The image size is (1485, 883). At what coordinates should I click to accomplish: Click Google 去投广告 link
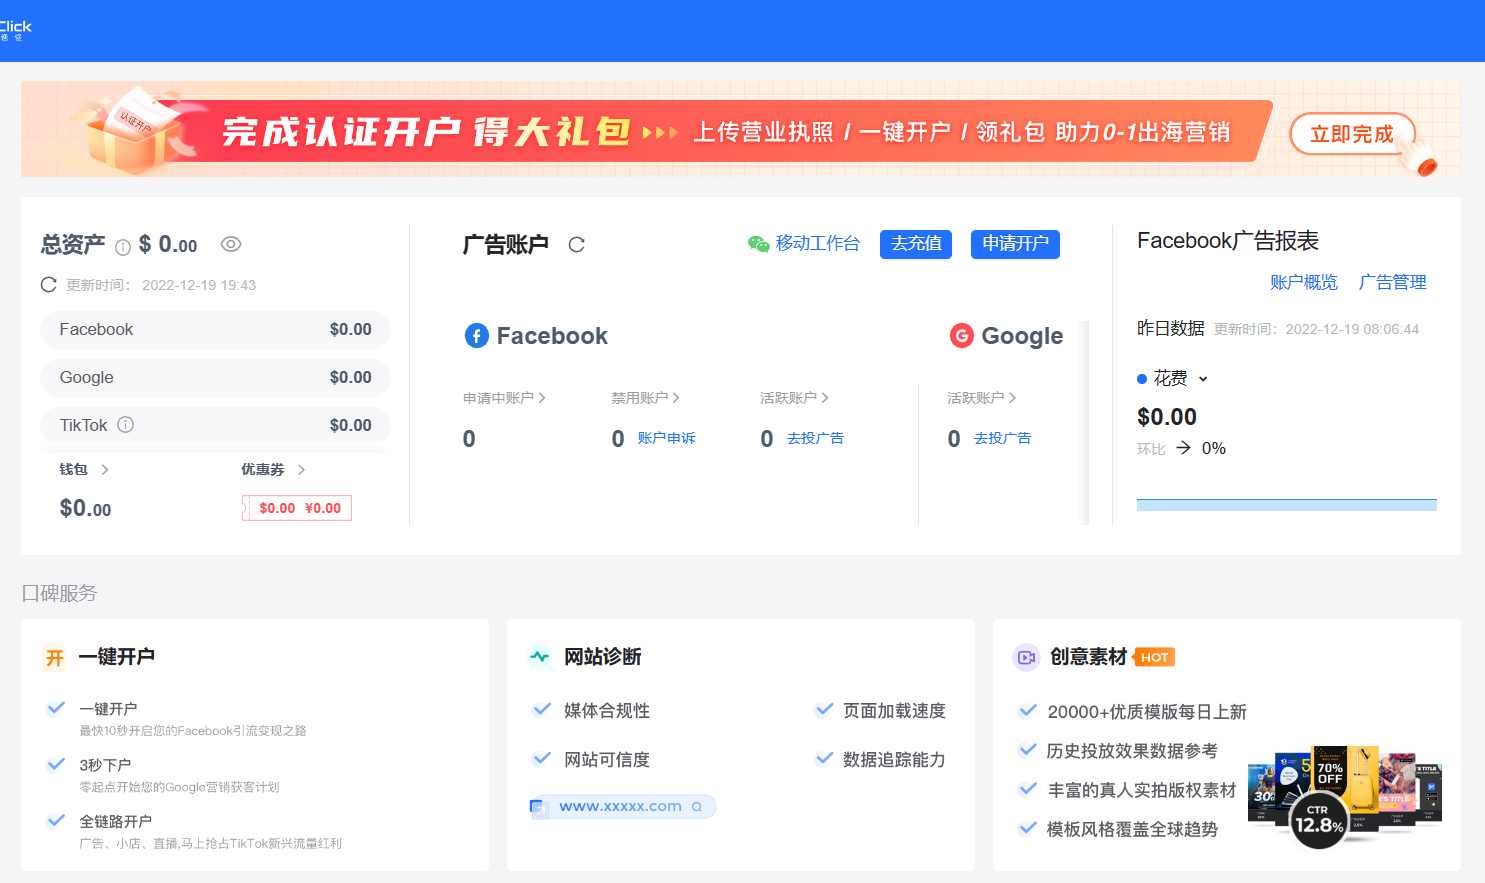pyautogui.click(x=1002, y=438)
